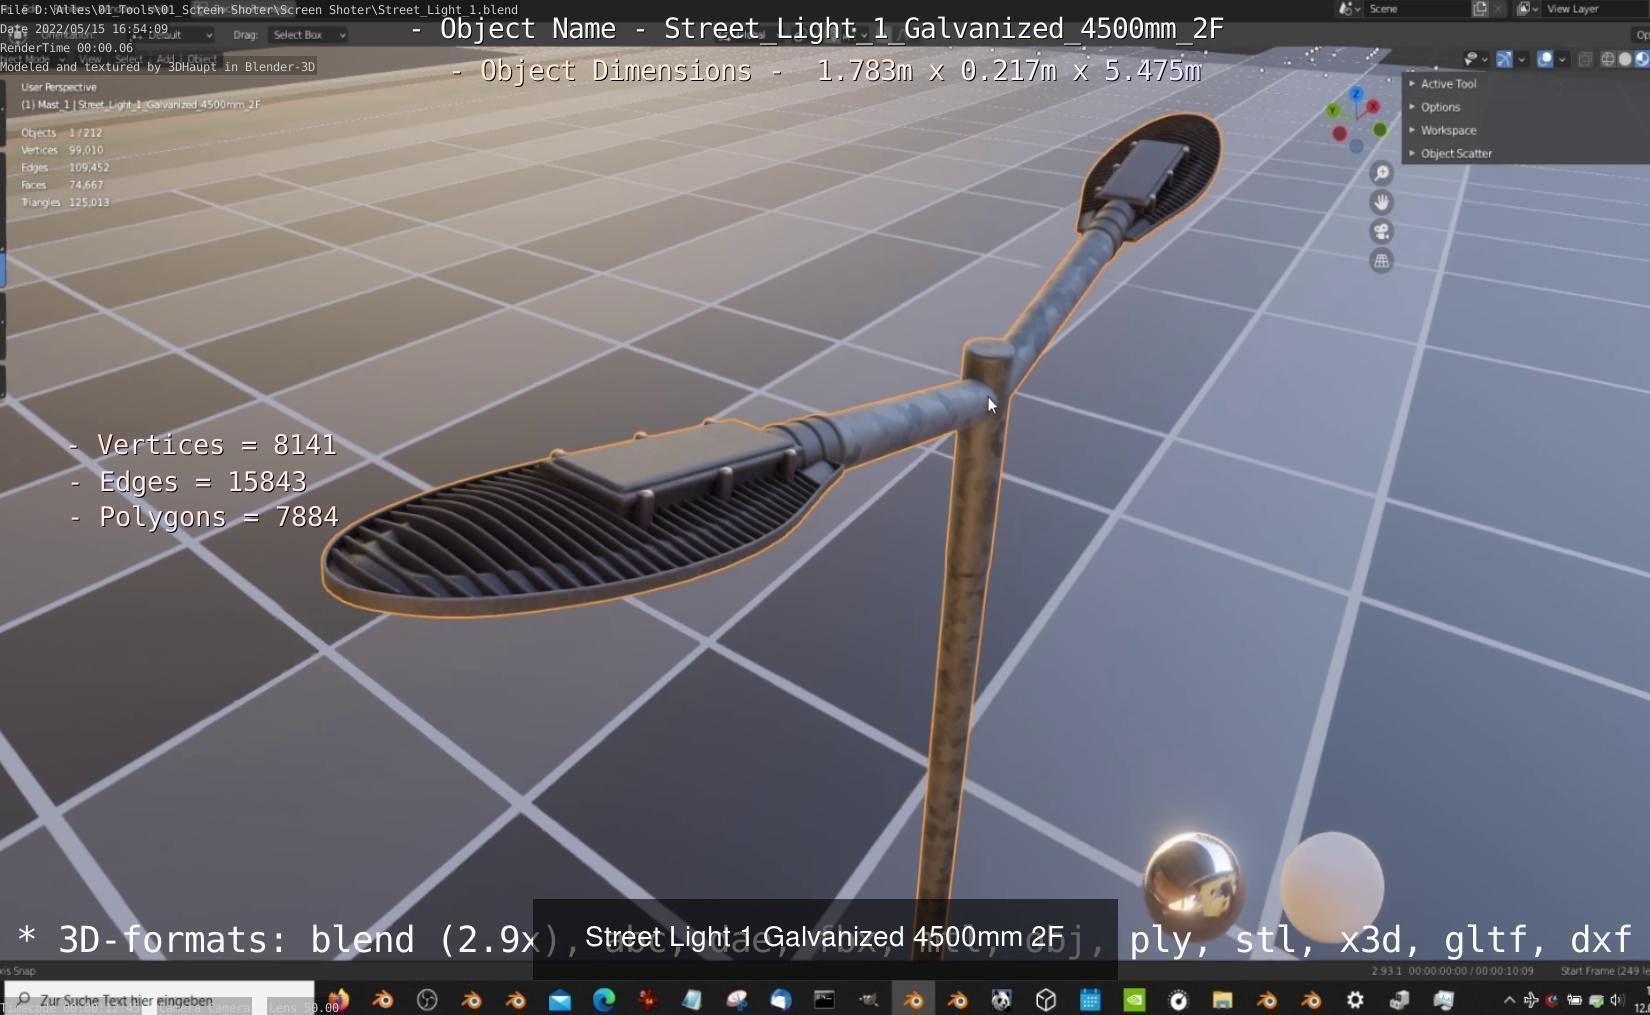Click the system tray volume speaker icon

click(1617, 1000)
